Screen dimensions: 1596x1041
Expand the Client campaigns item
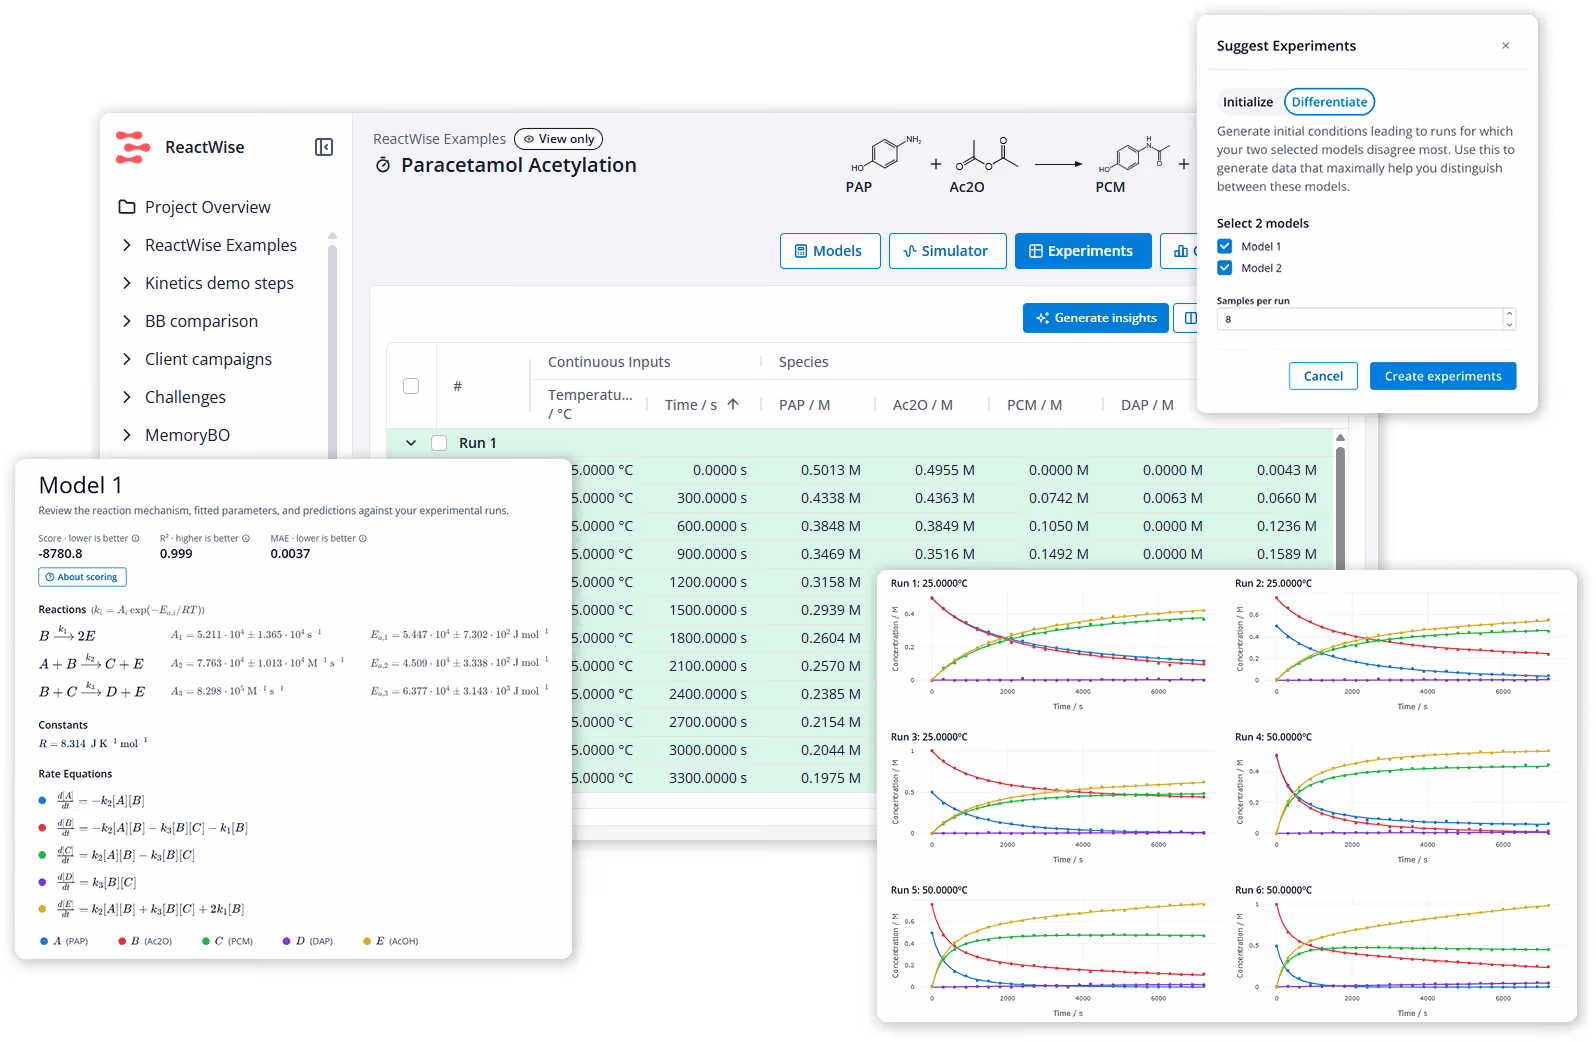click(127, 359)
